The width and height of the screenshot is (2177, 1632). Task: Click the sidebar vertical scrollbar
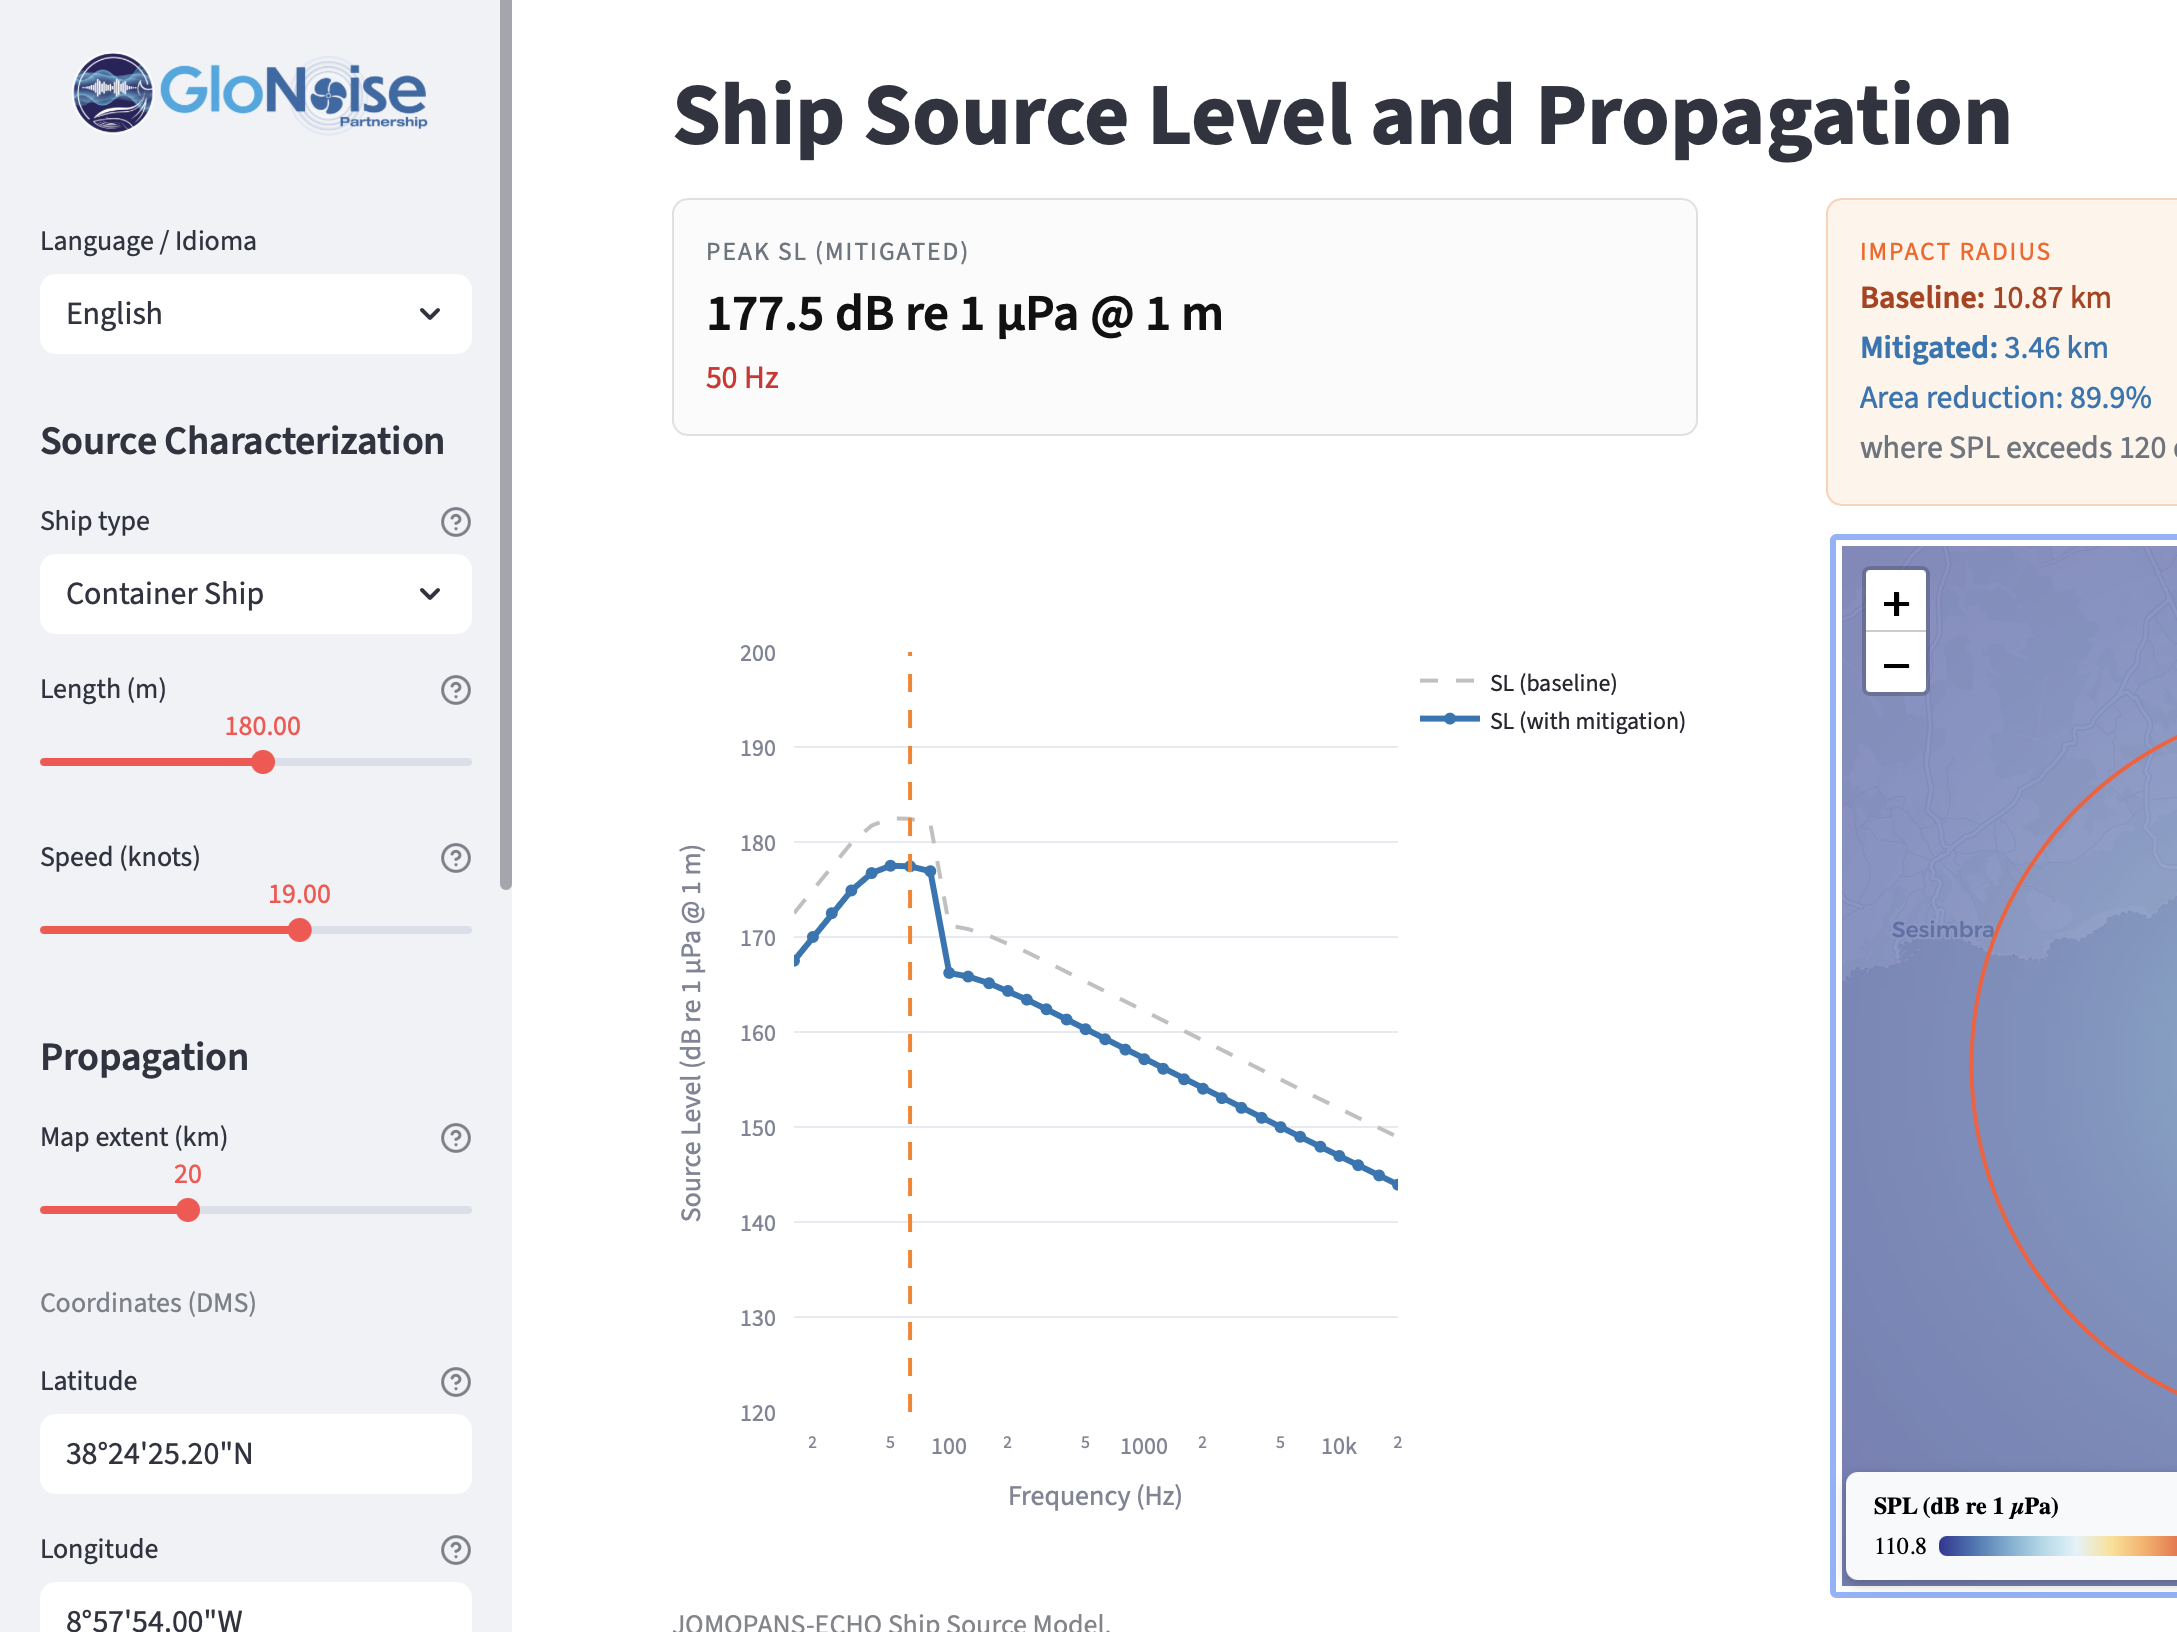coord(506,445)
